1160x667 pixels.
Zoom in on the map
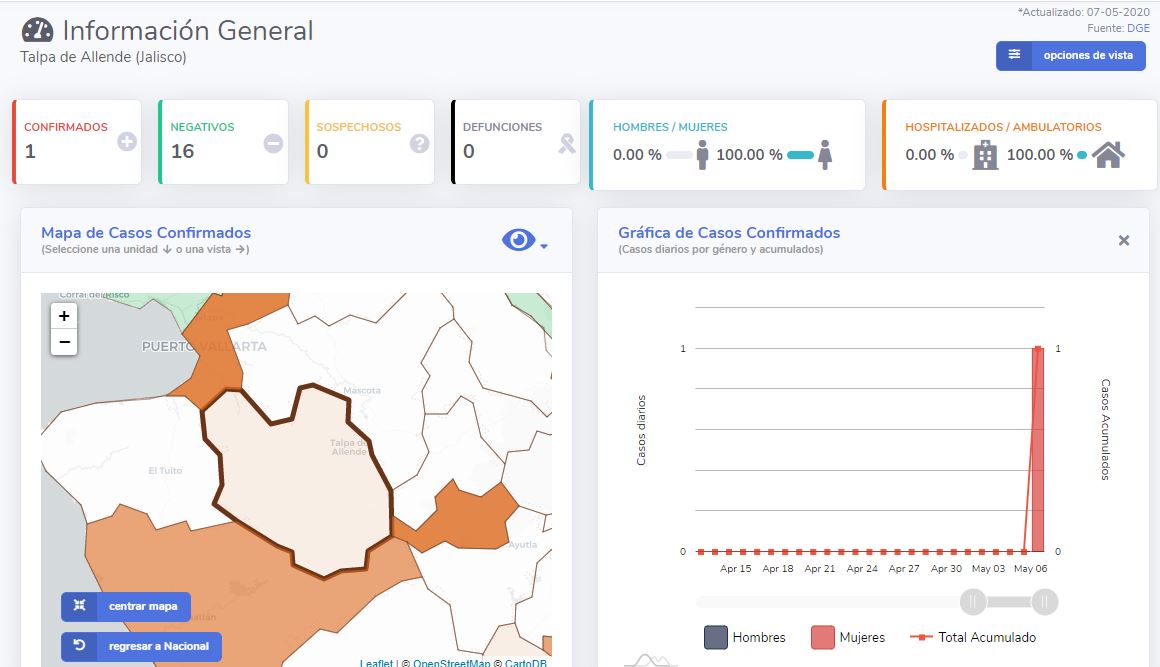pos(64,316)
